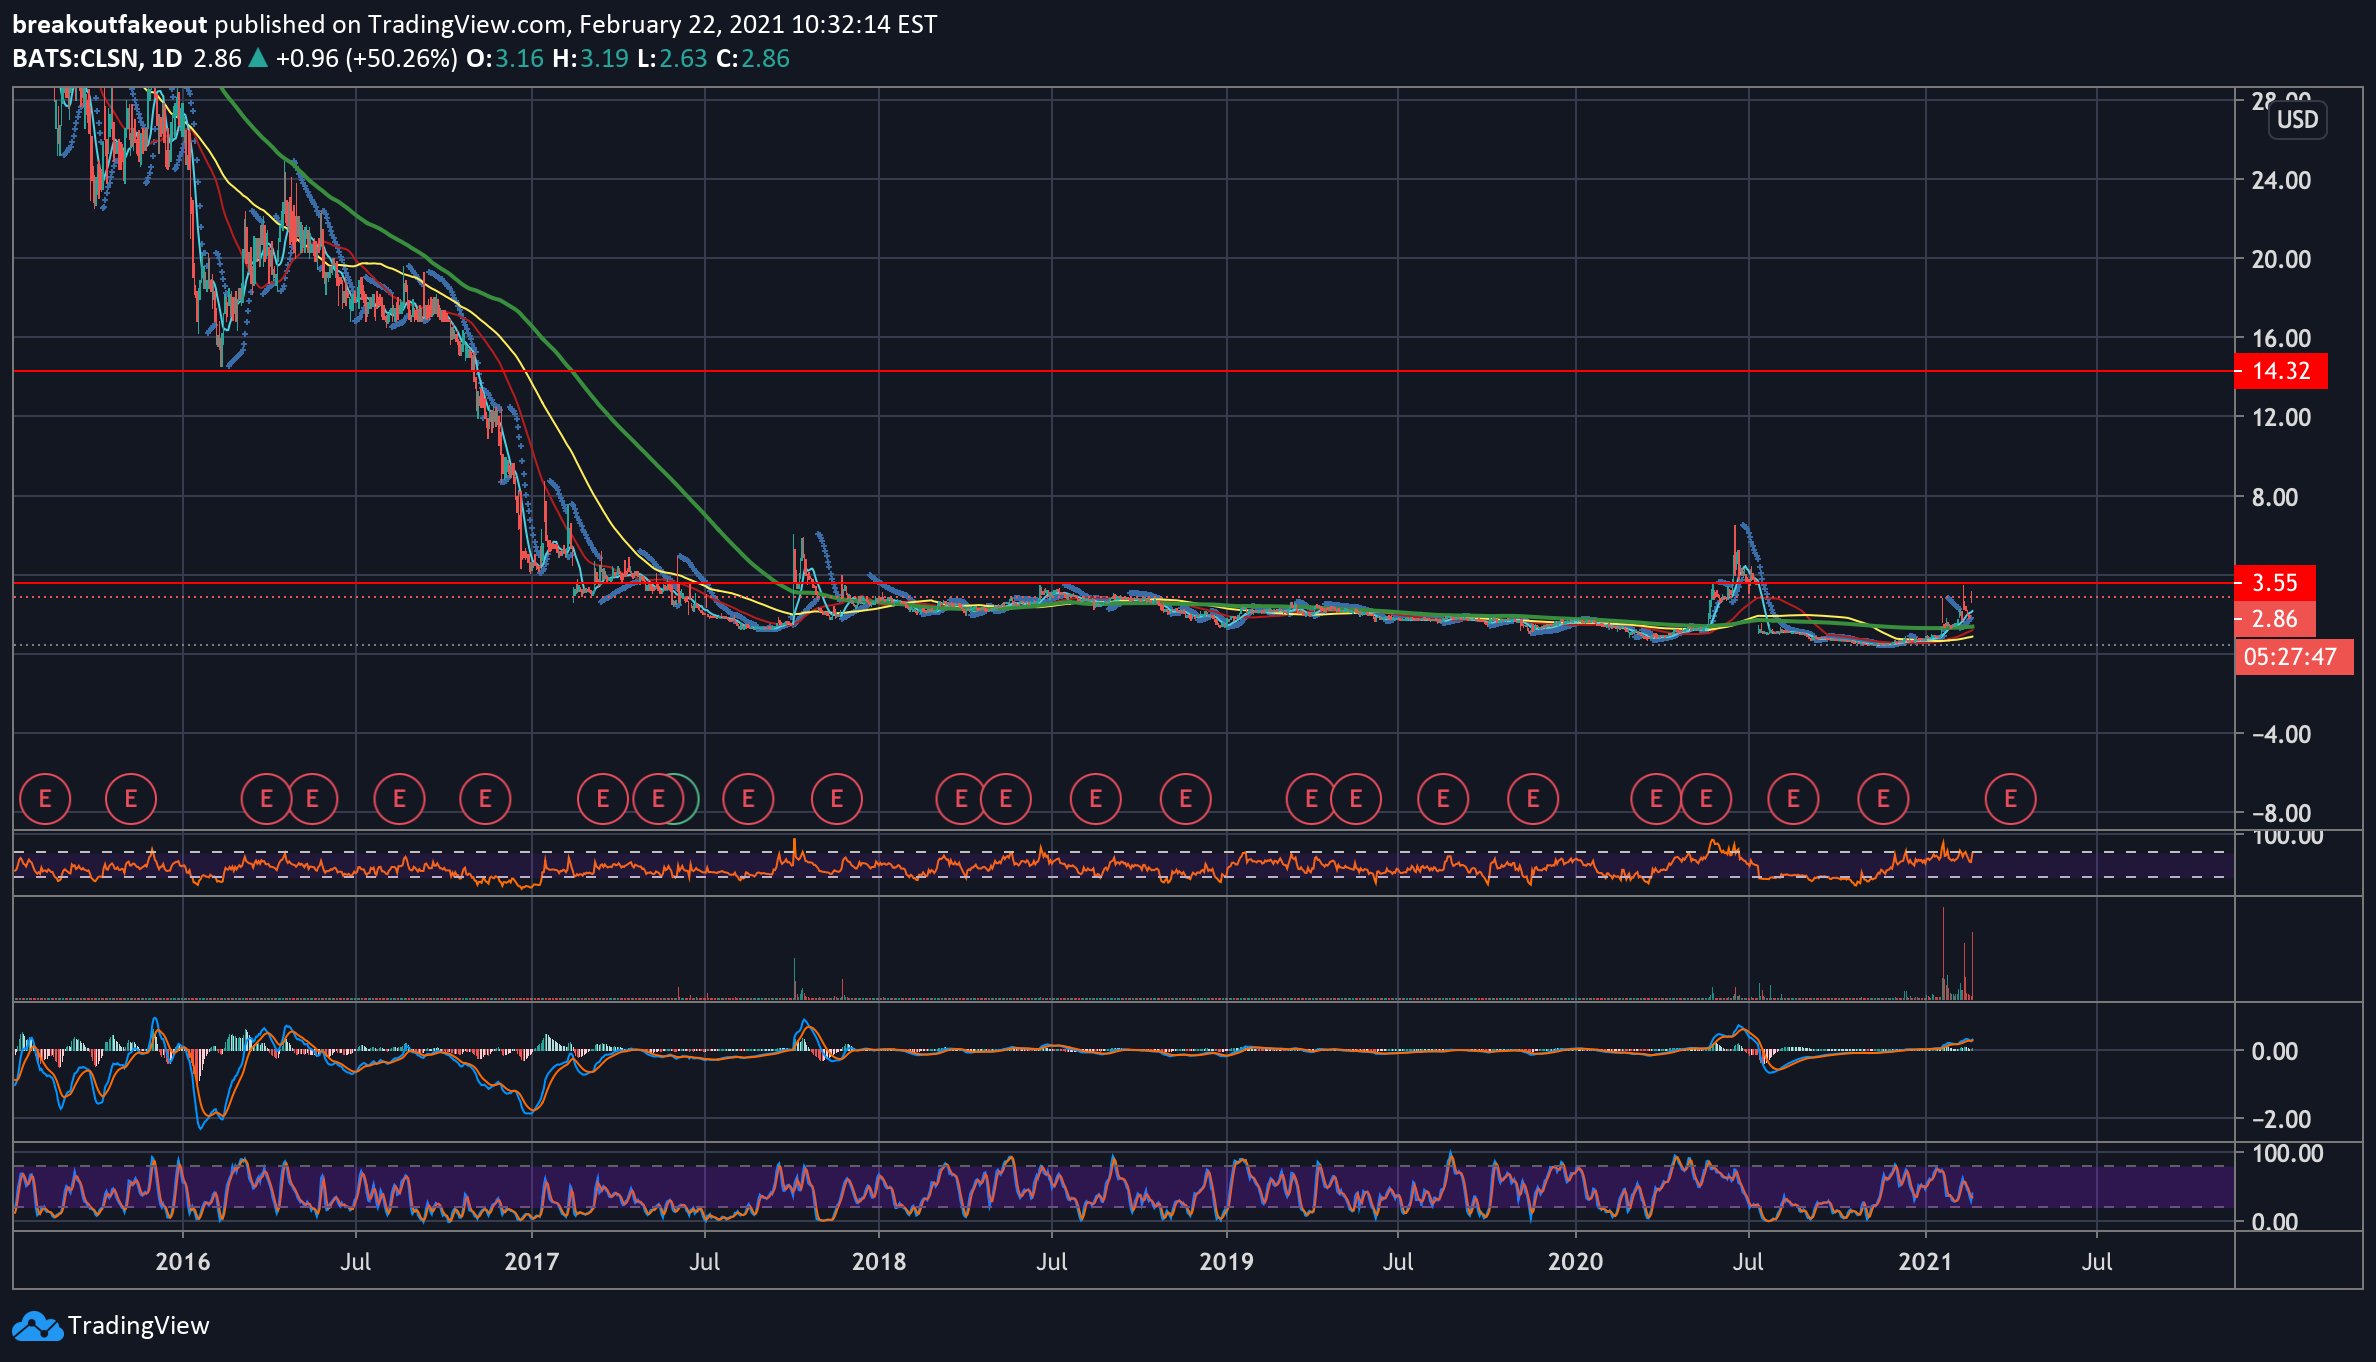This screenshot has width=2376, height=1362.
Task: Select the 3.55 red price line label
Action: (x=2274, y=583)
